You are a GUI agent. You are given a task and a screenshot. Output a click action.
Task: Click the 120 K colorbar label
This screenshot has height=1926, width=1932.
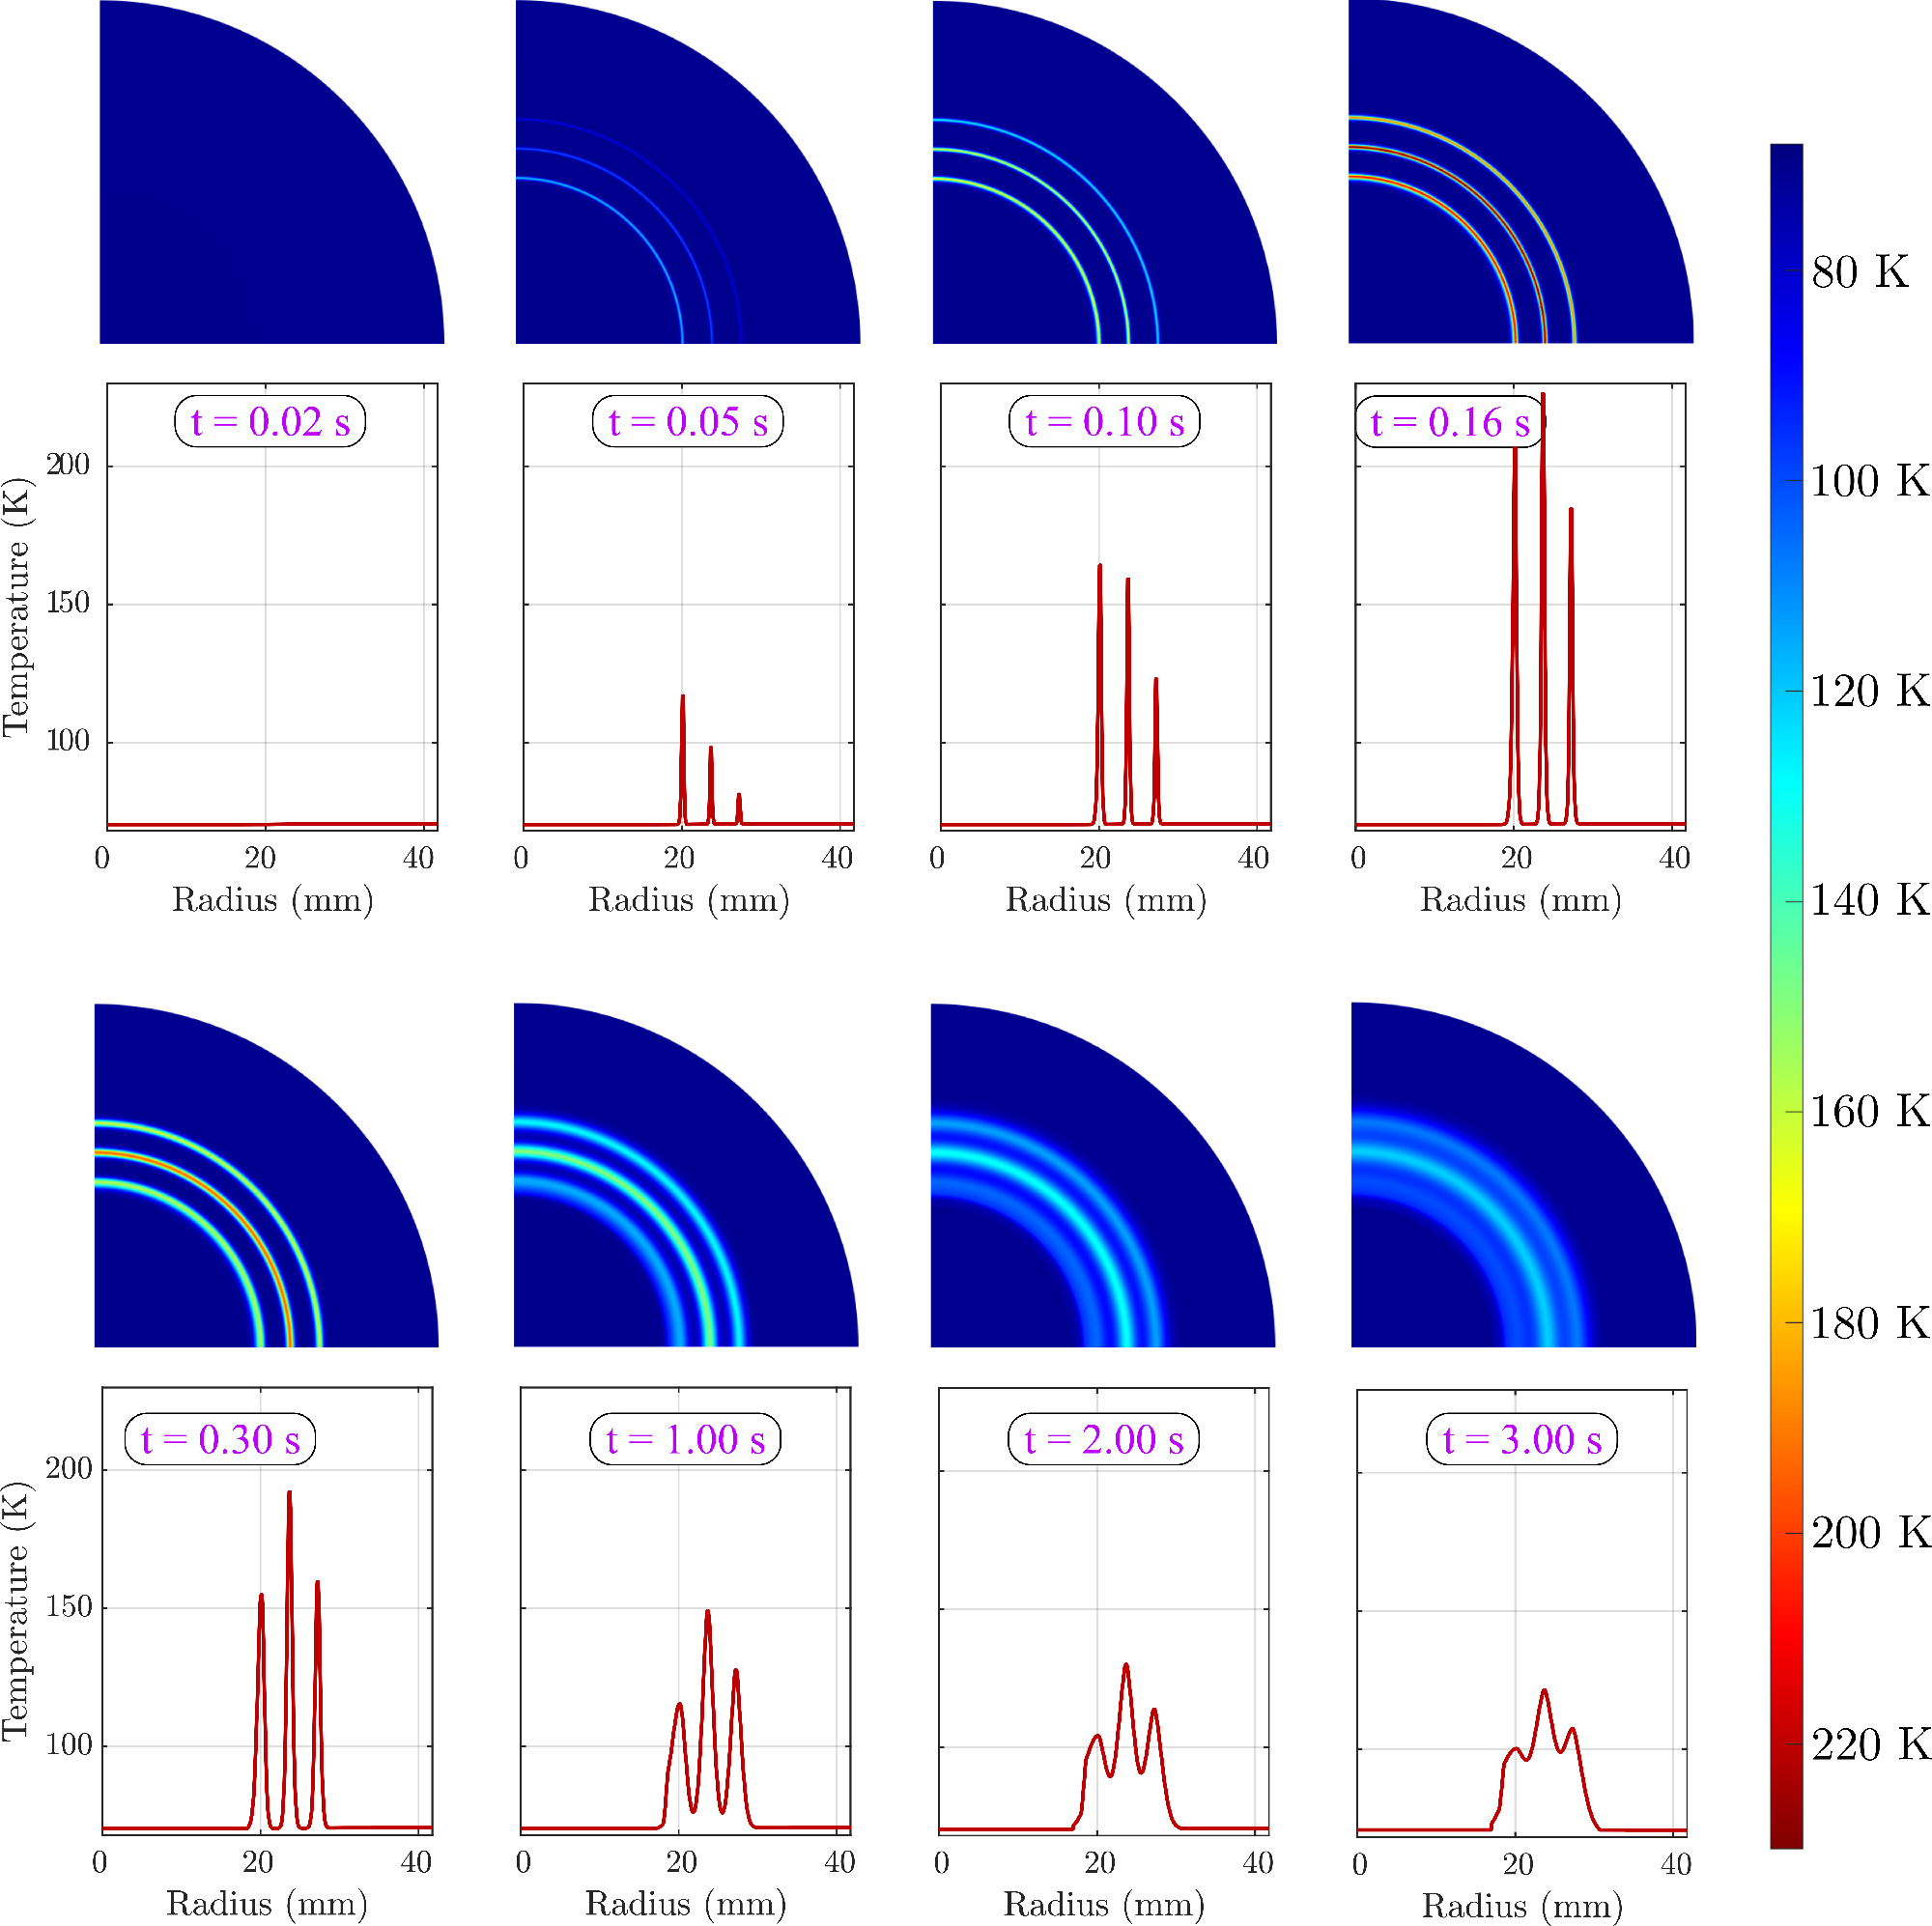pos(1870,691)
